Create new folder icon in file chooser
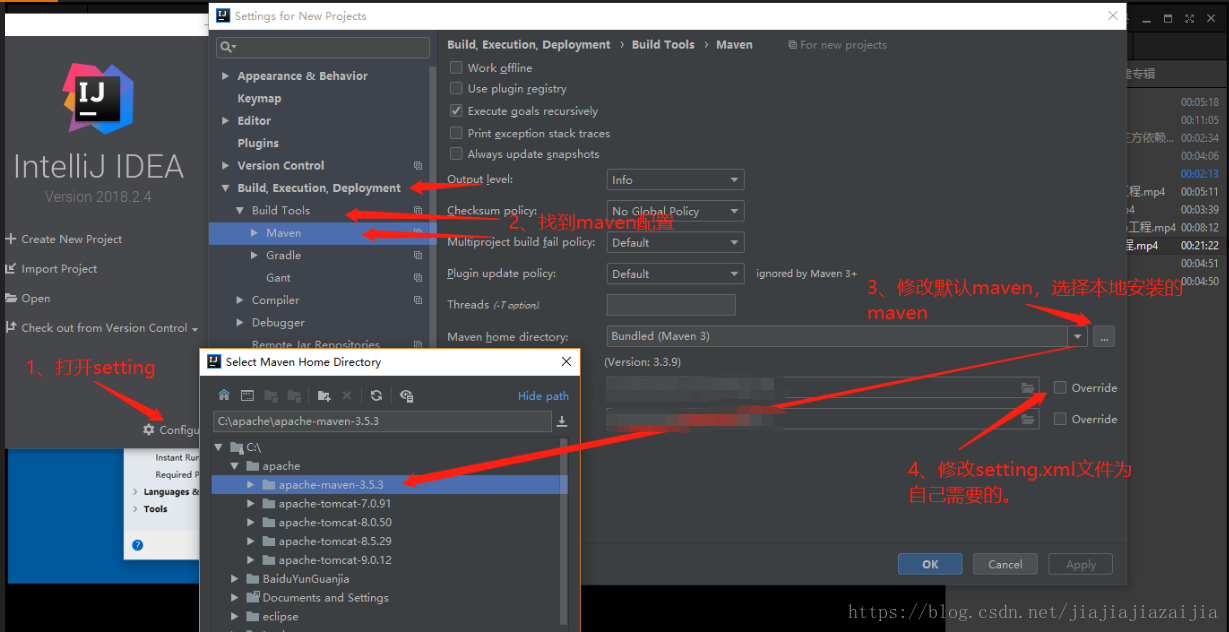The image size is (1229, 632). click(323, 395)
